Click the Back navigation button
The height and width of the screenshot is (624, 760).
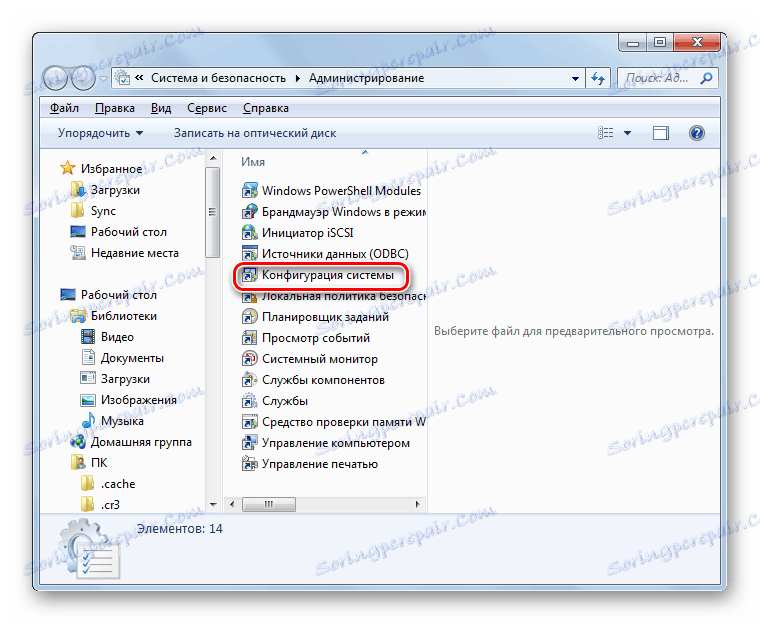(55, 78)
